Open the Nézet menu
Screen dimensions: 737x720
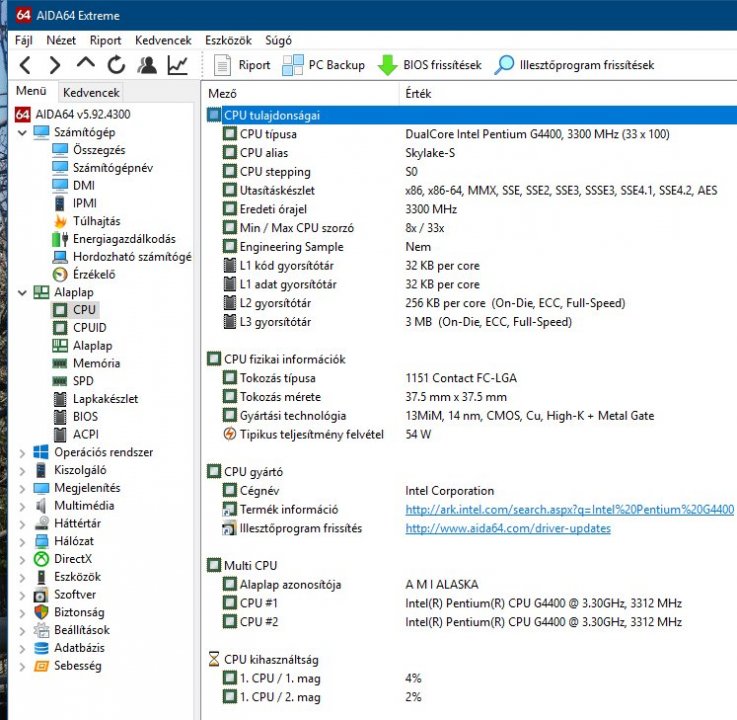(61, 40)
